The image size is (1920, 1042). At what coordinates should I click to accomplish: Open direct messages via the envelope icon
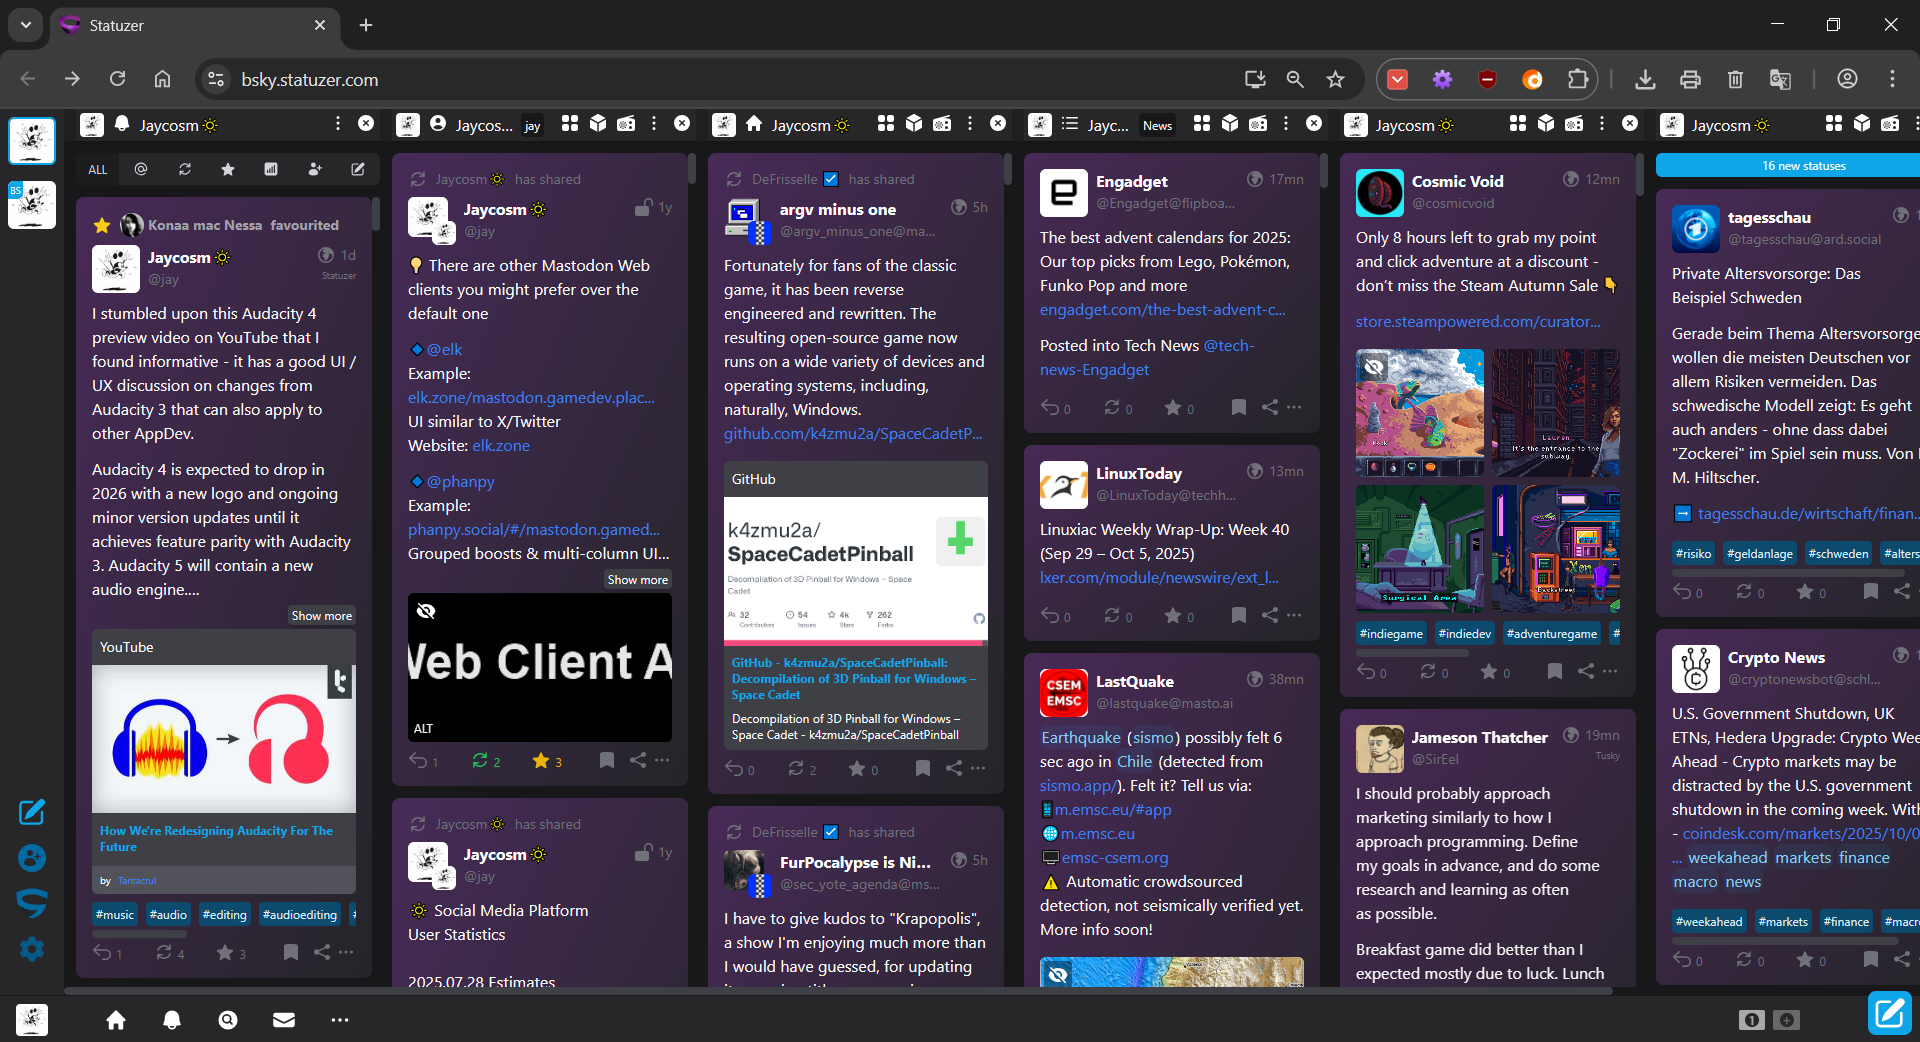[x=284, y=1020]
